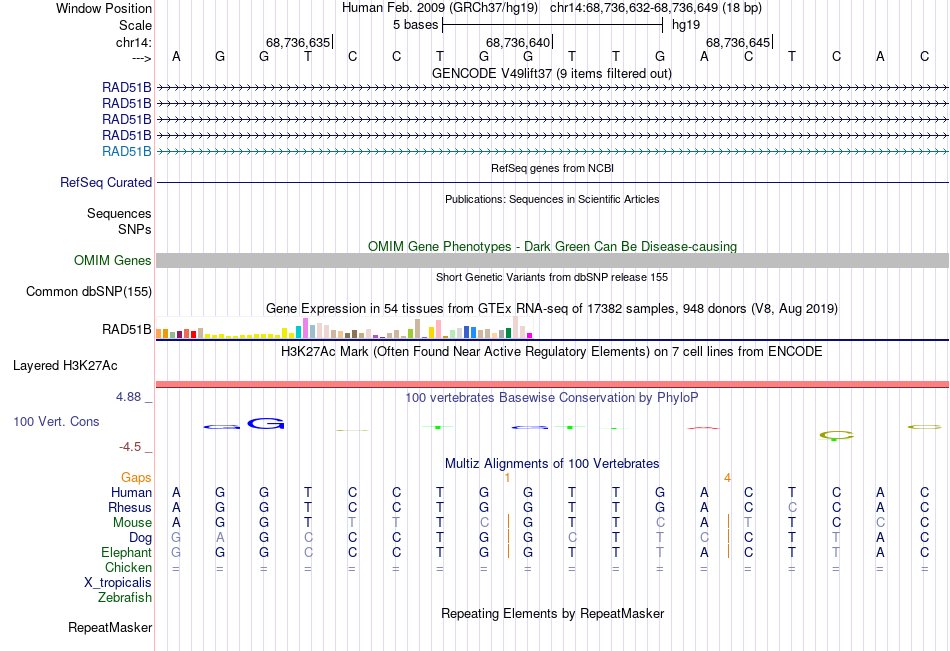Click the orange gap count 4
The height and width of the screenshot is (651, 950).
pos(727,478)
